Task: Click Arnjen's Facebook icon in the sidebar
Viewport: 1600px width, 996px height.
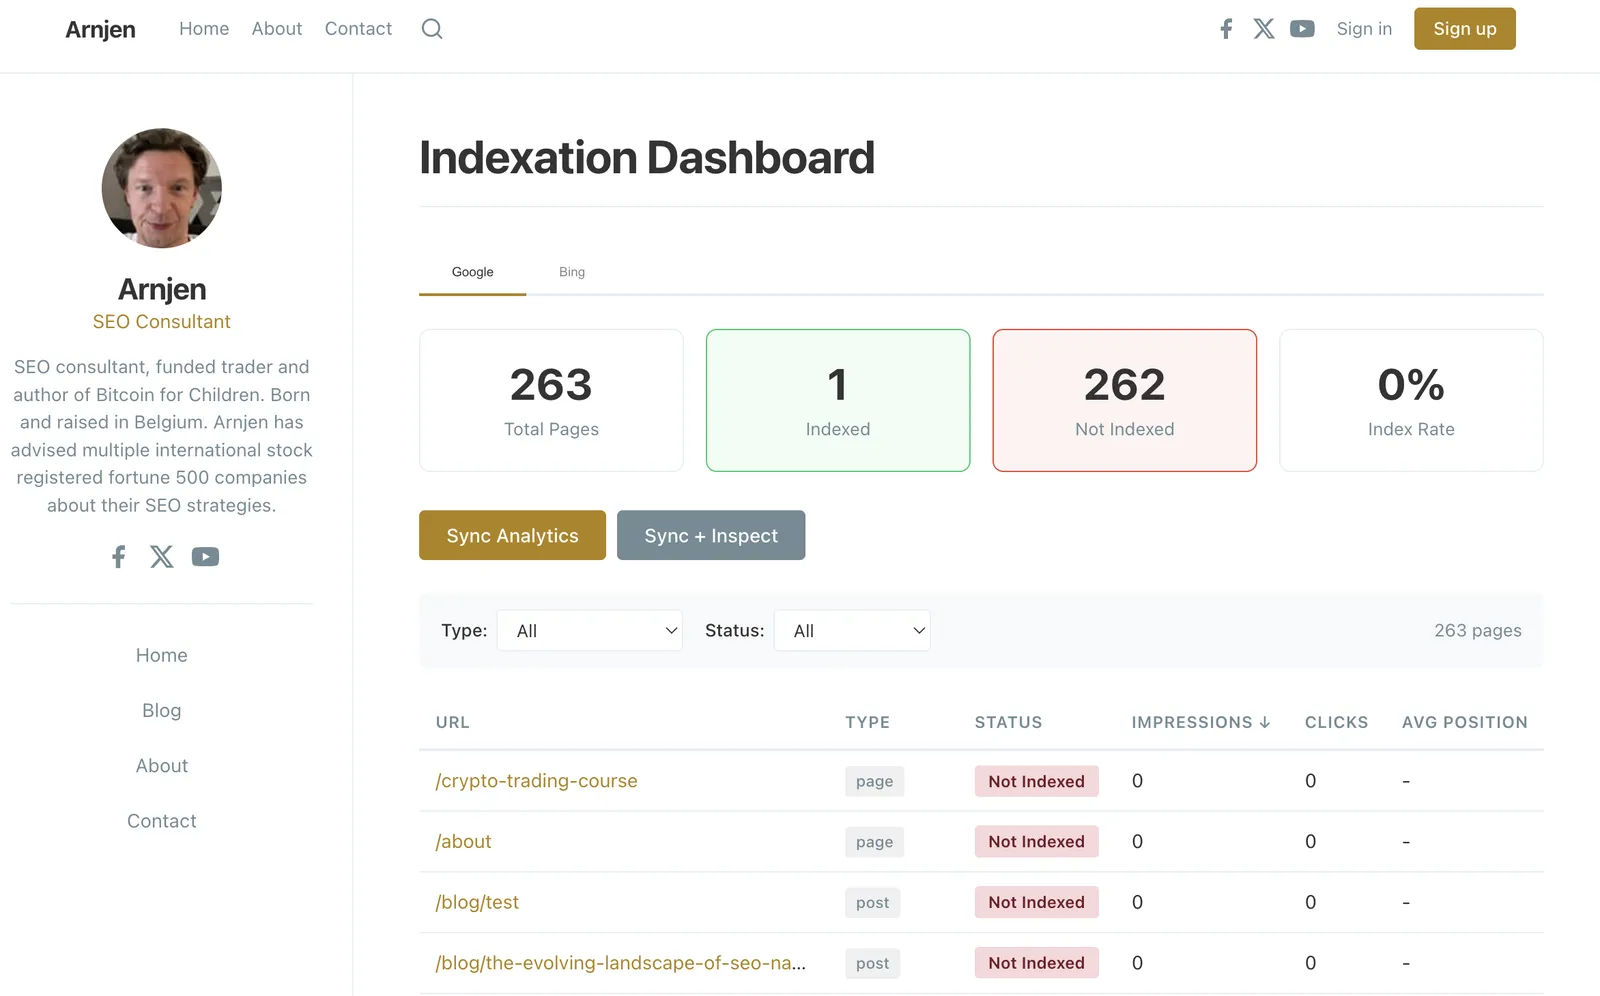Action: click(x=118, y=556)
